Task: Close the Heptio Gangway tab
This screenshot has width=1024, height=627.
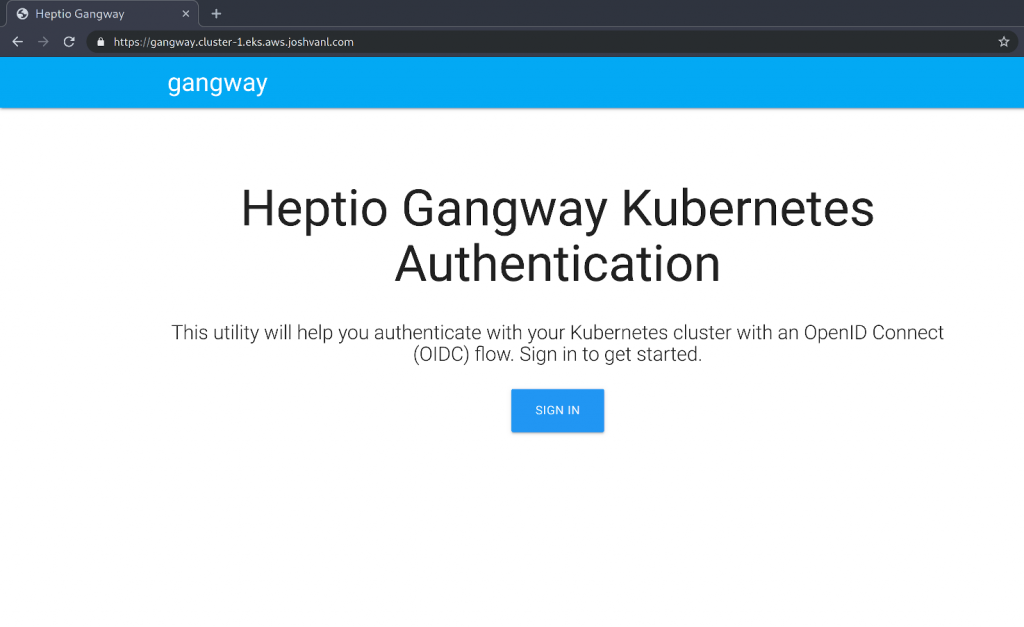Action: [x=185, y=14]
